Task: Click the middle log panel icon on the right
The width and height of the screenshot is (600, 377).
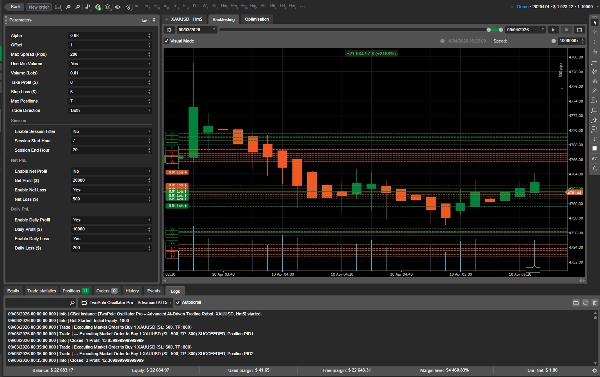Action: [x=585, y=303]
